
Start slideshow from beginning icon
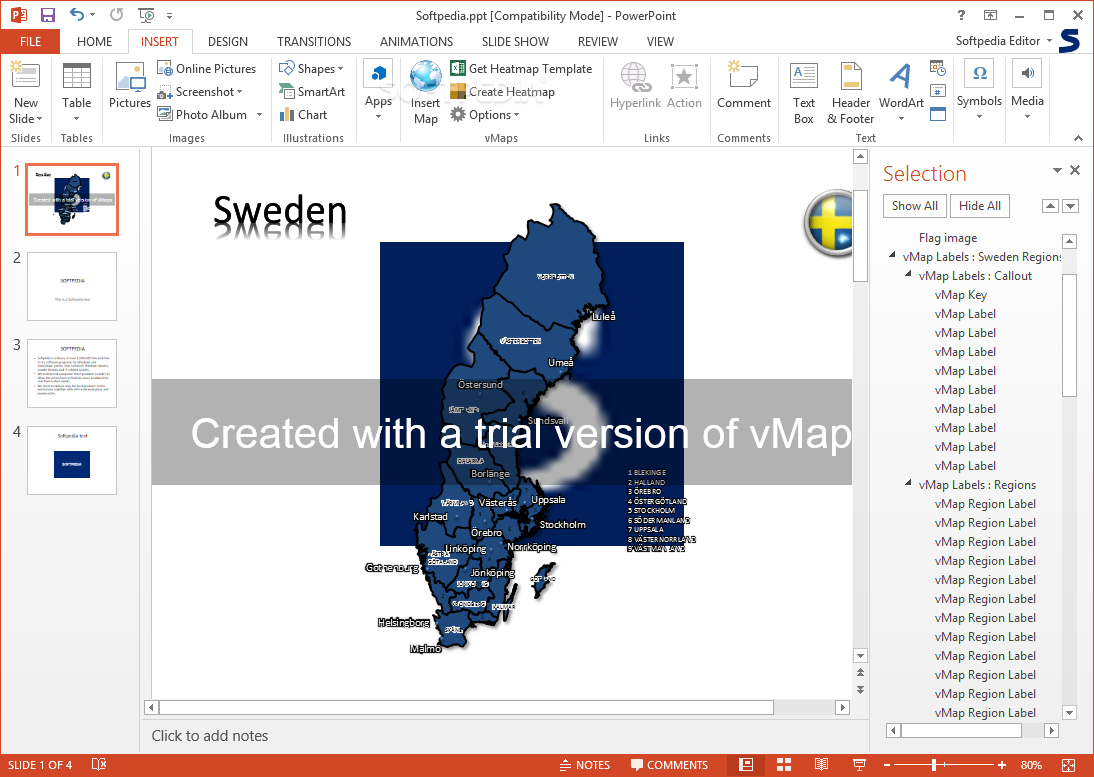[147, 15]
